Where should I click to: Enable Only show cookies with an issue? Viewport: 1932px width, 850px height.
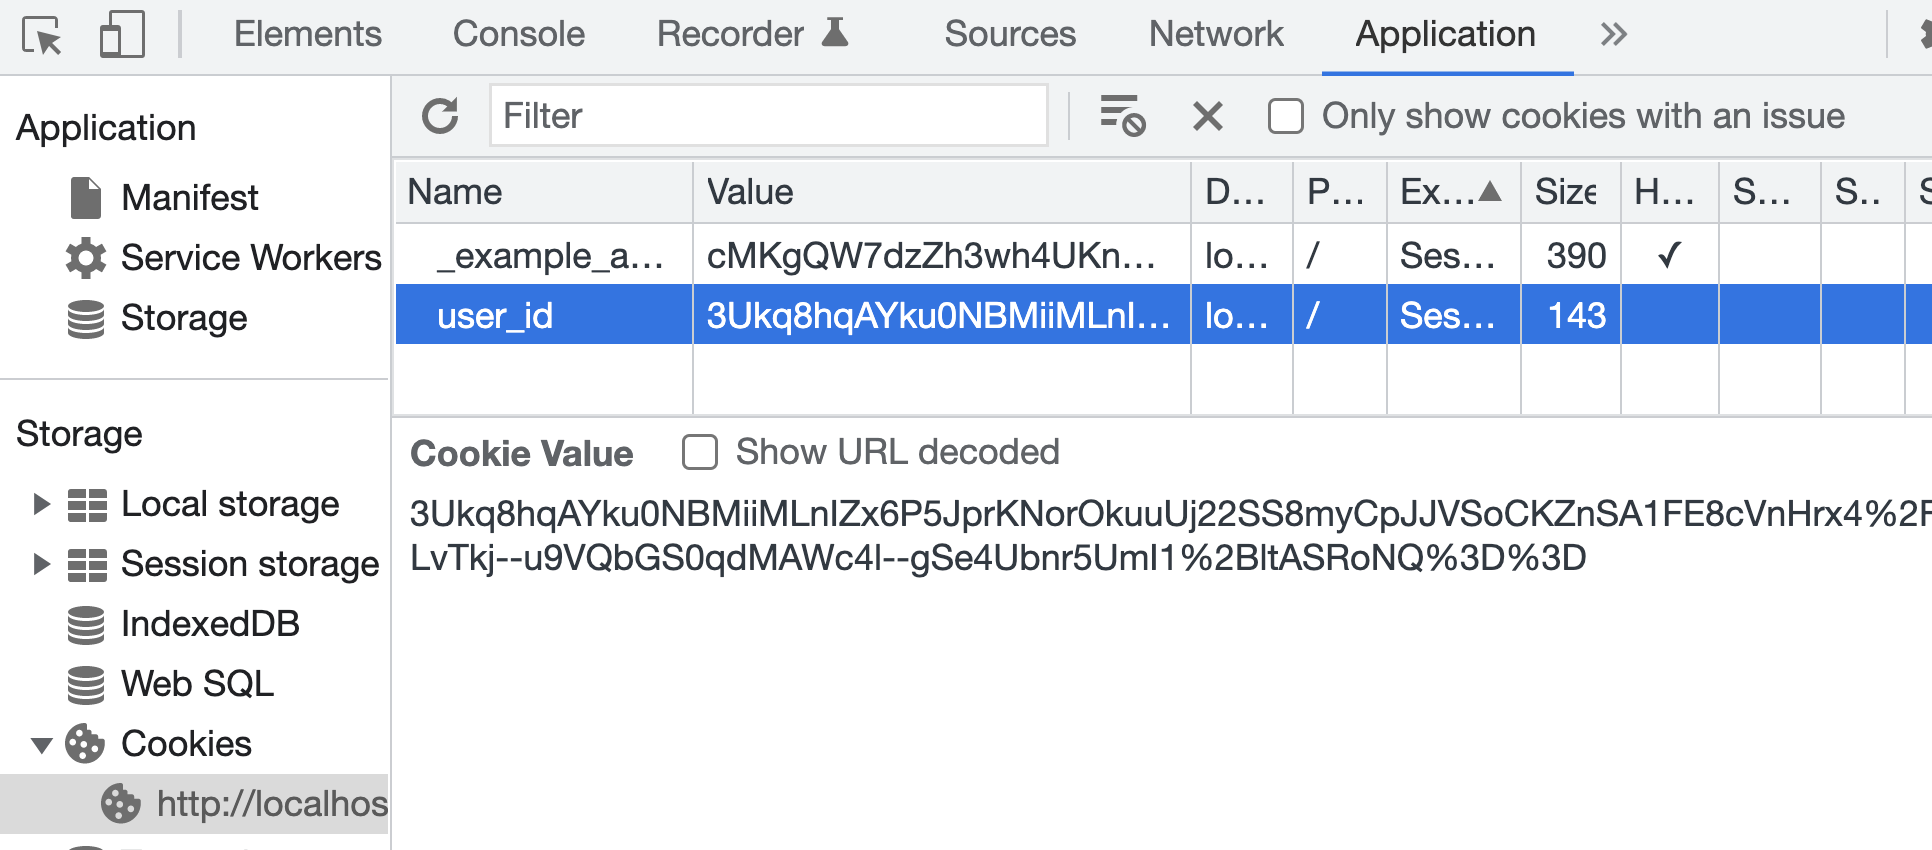(x=1286, y=116)
